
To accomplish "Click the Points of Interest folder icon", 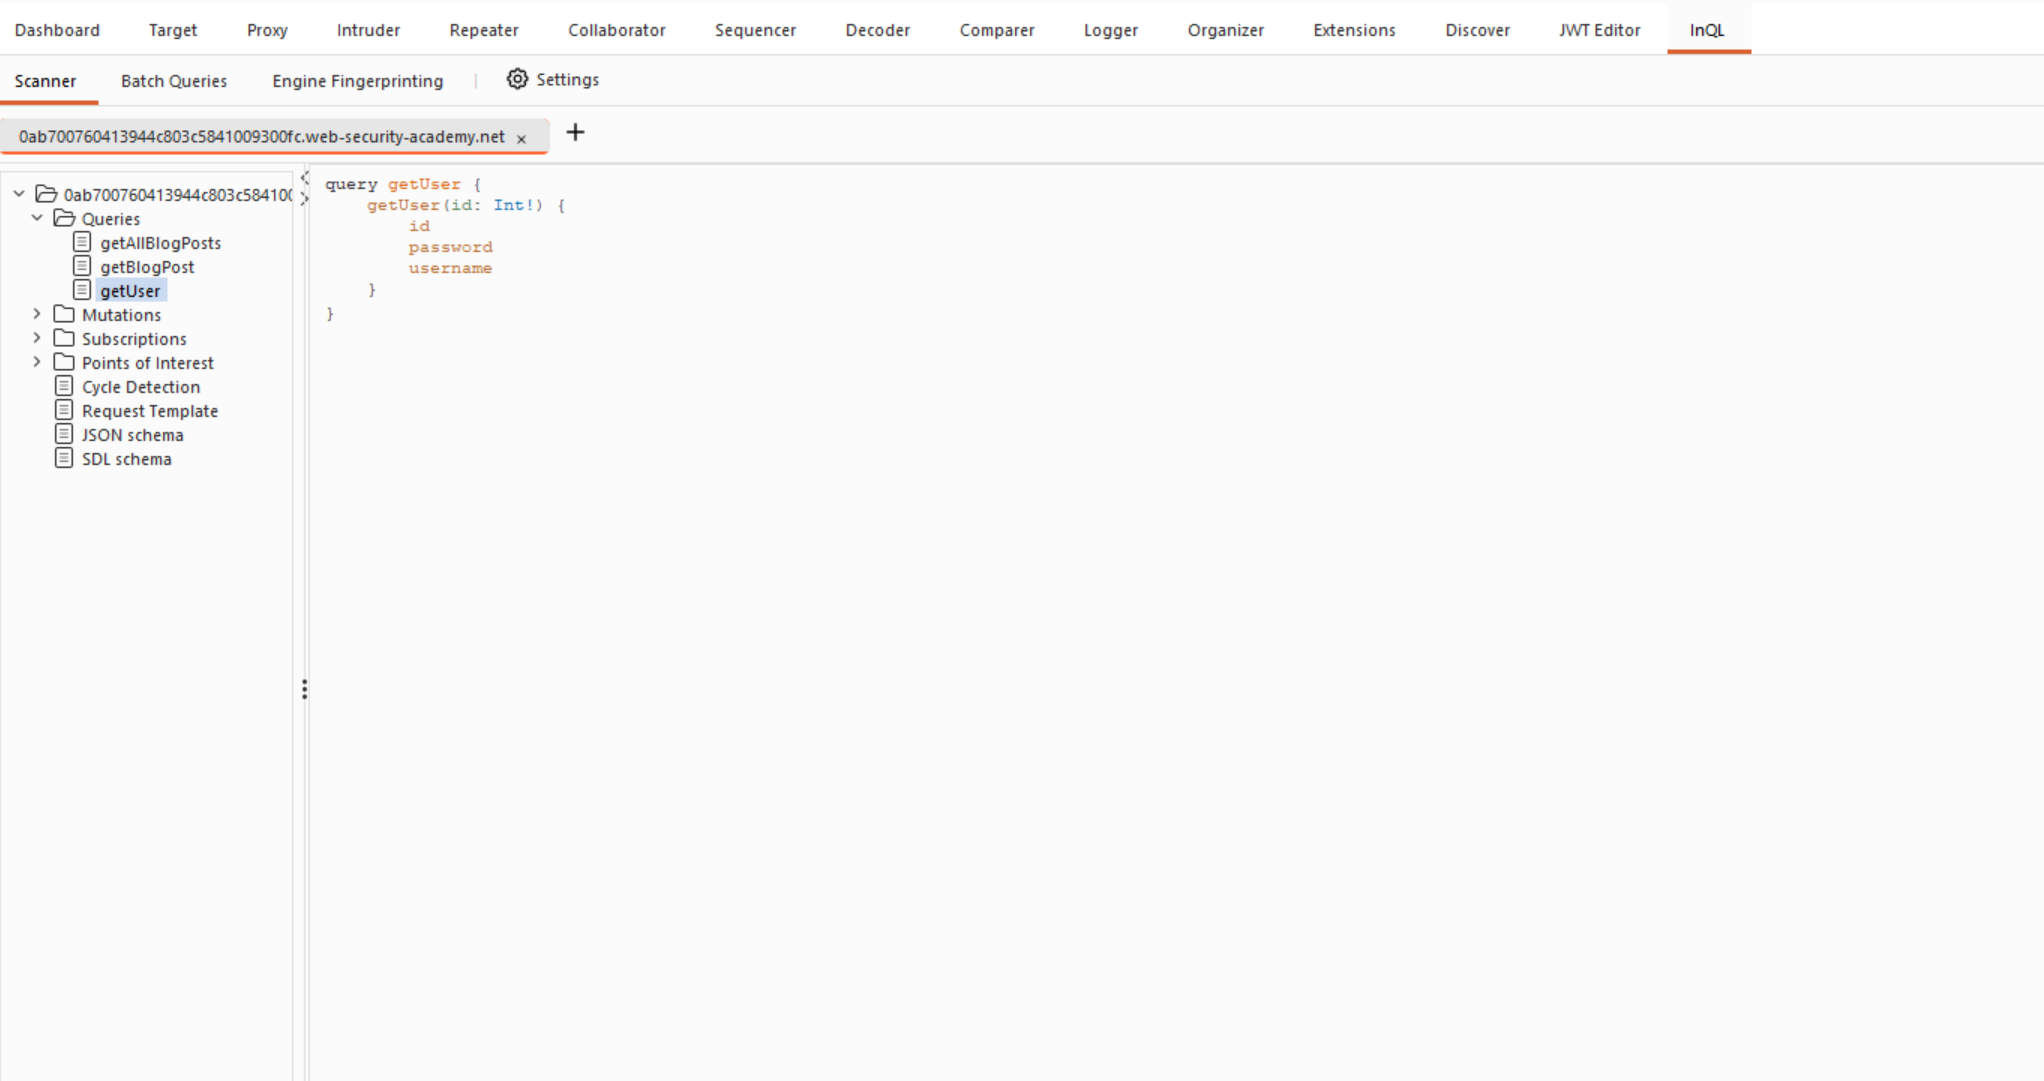I will 64,362.
